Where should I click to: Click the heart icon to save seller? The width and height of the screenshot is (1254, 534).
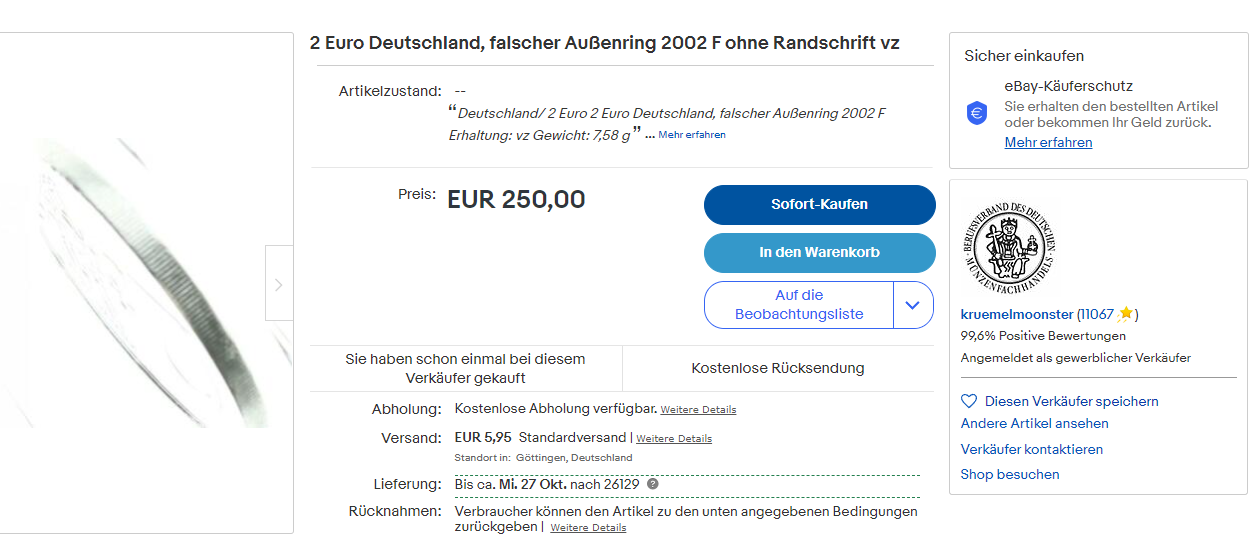point(968,401)
